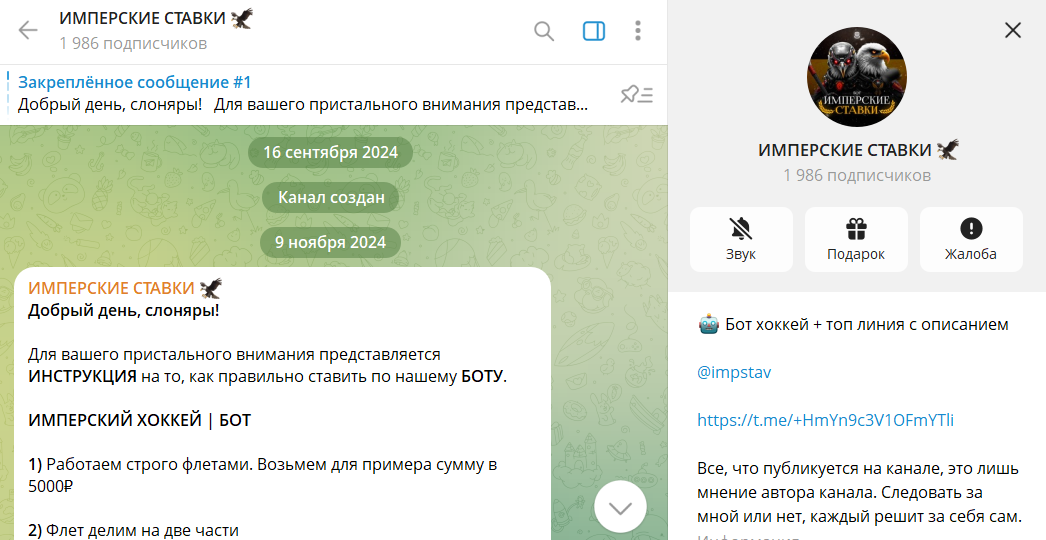Open the t.me invite link

(825, 420)
